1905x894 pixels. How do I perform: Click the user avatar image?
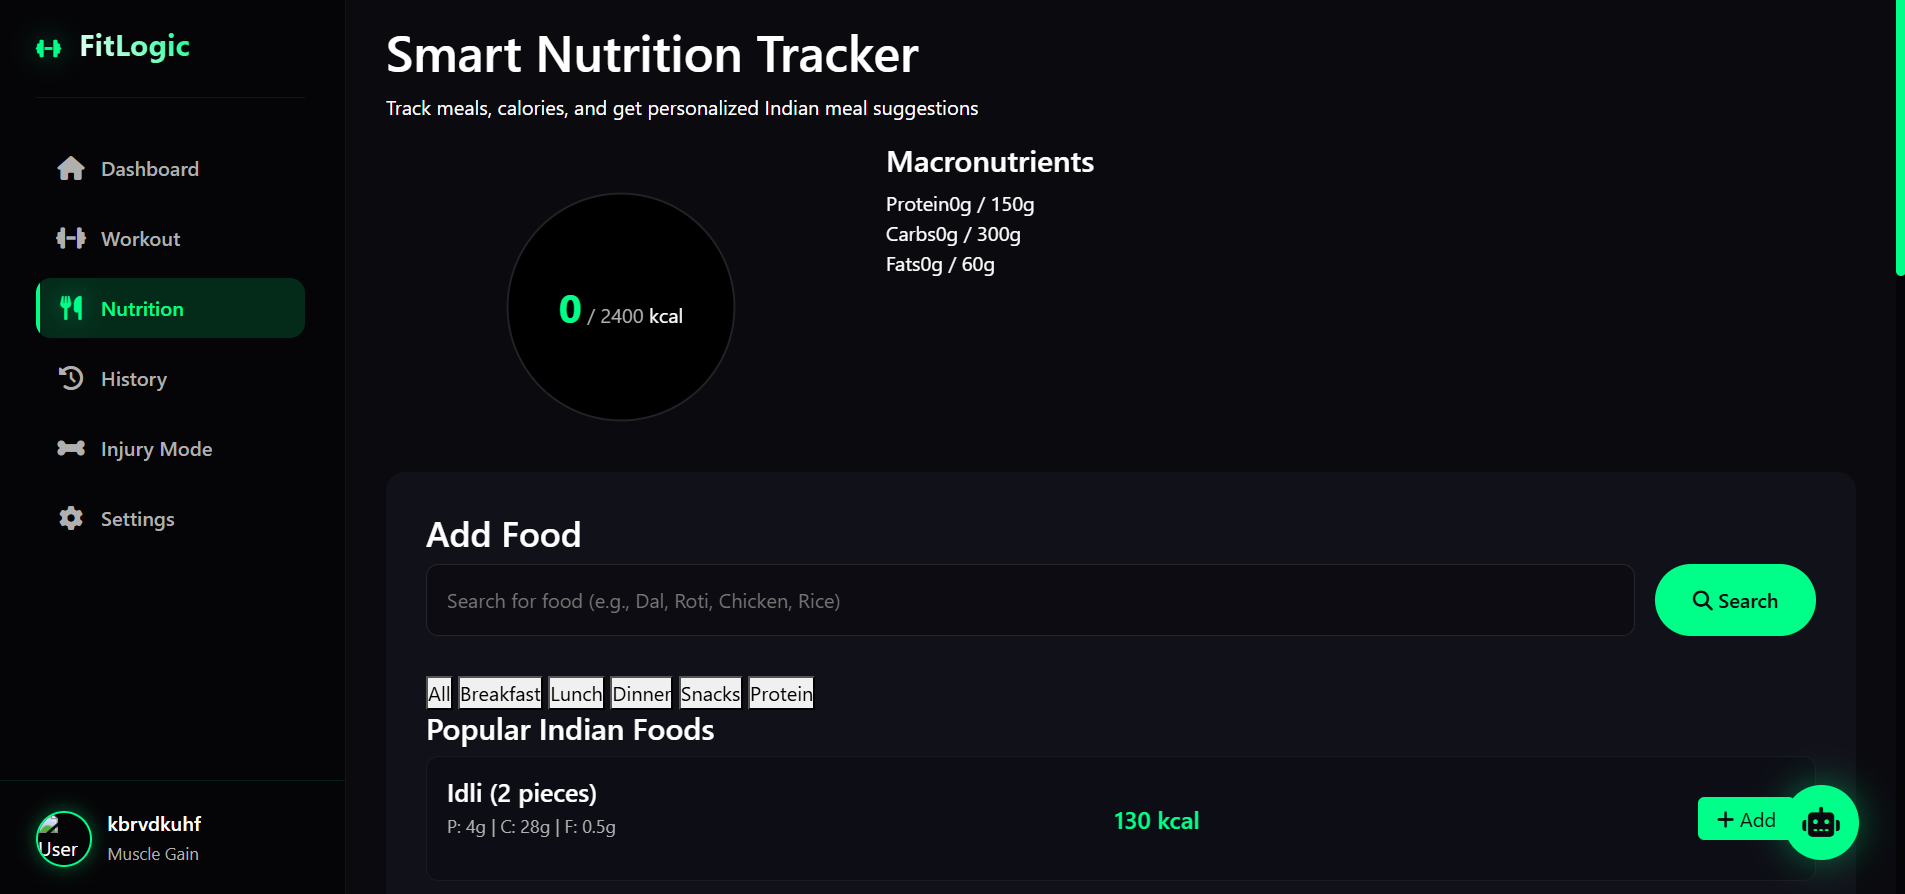click(x=63, y=838)
